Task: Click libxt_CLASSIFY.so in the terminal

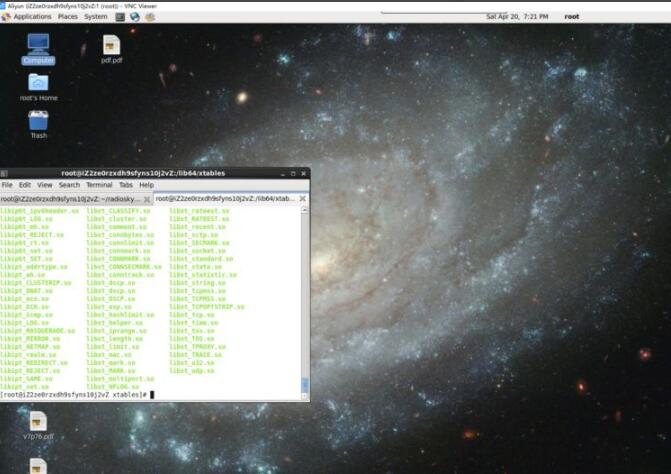Action: pyautogui.click(x=118, y=211)
